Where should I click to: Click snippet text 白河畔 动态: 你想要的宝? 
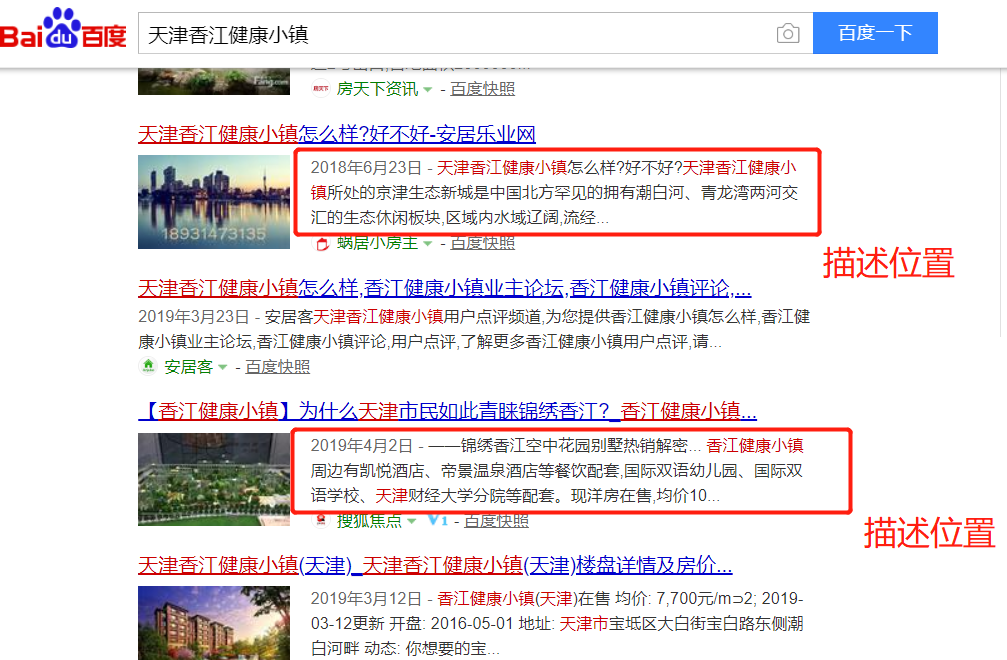click(398, 649)
